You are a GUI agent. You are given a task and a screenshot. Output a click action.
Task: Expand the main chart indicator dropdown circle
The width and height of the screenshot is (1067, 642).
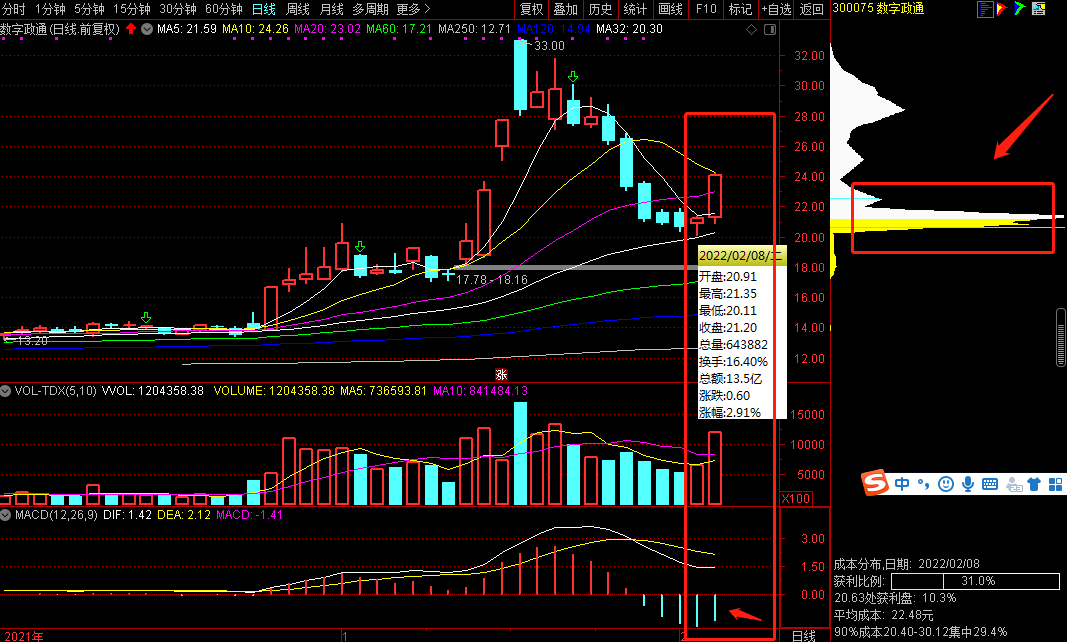coord(147,29)
